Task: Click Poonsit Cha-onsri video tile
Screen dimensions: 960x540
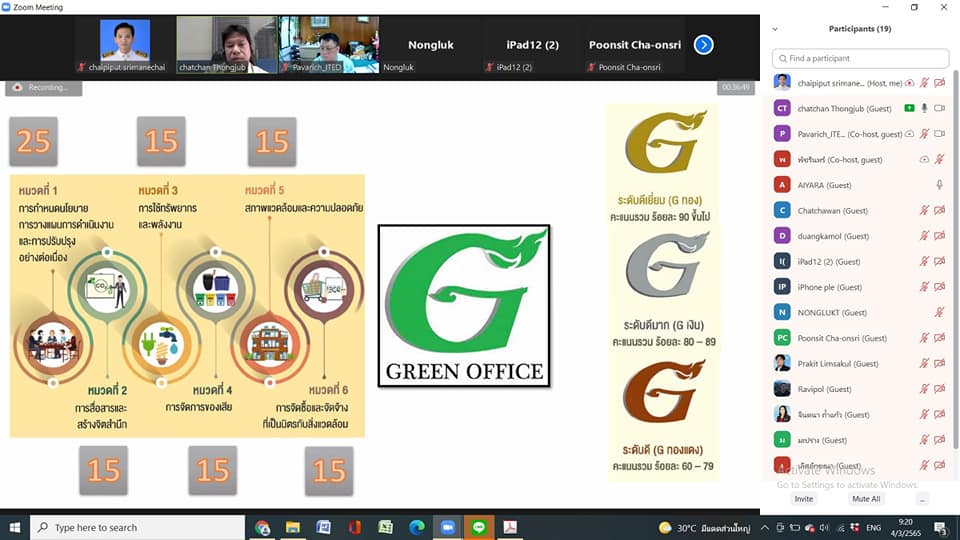Action: (x=634, y=45)
